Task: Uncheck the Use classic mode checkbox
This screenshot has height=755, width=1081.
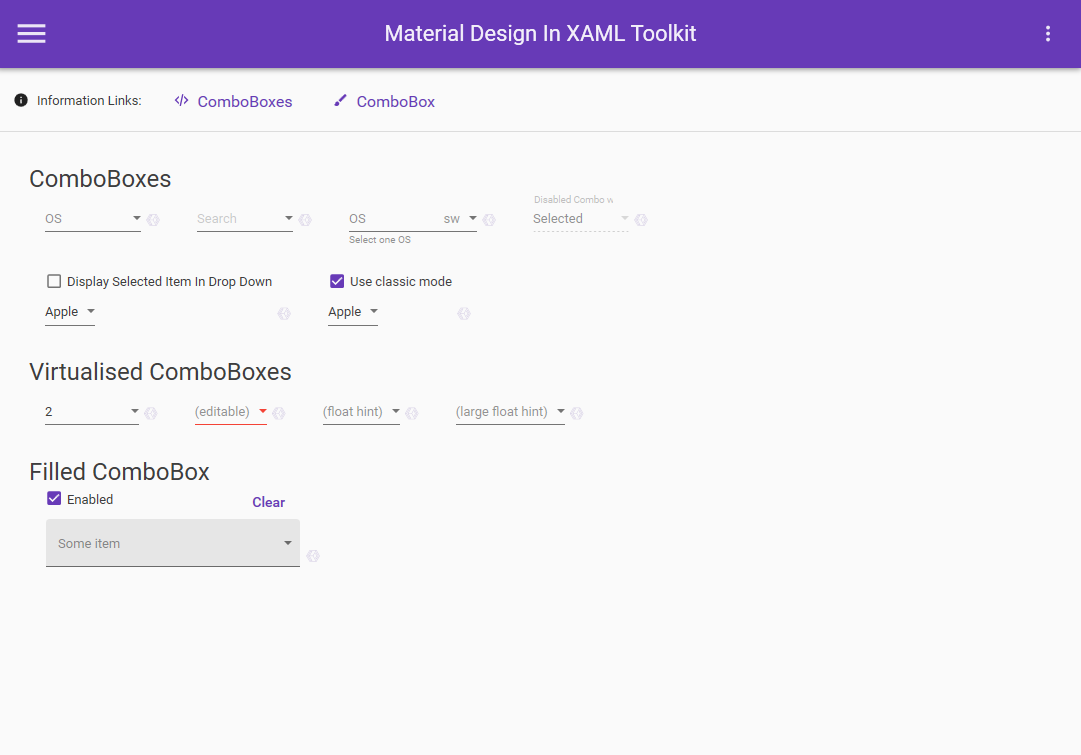Action: [337, 281]
